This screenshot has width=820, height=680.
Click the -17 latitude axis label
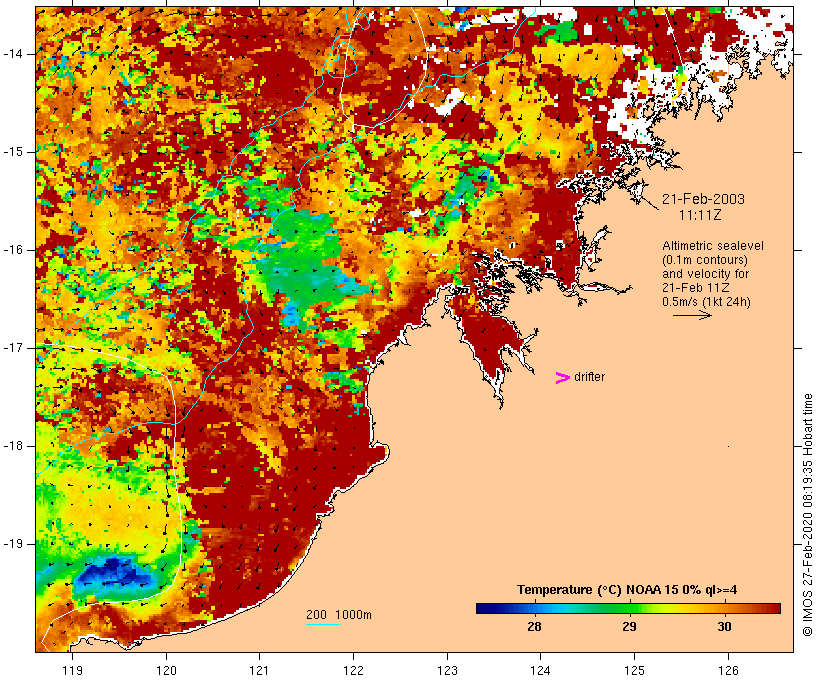click(13, 348)
